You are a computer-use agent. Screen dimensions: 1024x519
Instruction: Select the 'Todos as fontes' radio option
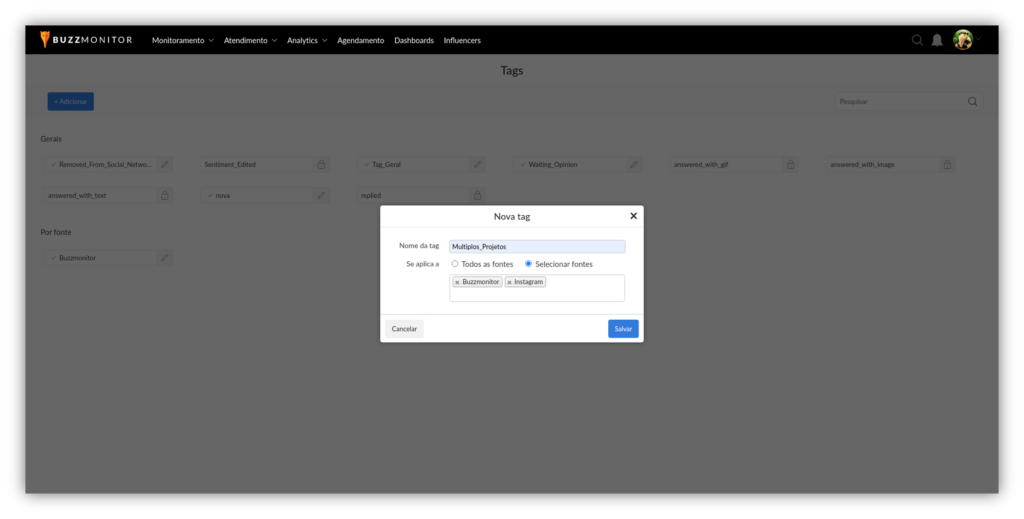click(455, 264)
